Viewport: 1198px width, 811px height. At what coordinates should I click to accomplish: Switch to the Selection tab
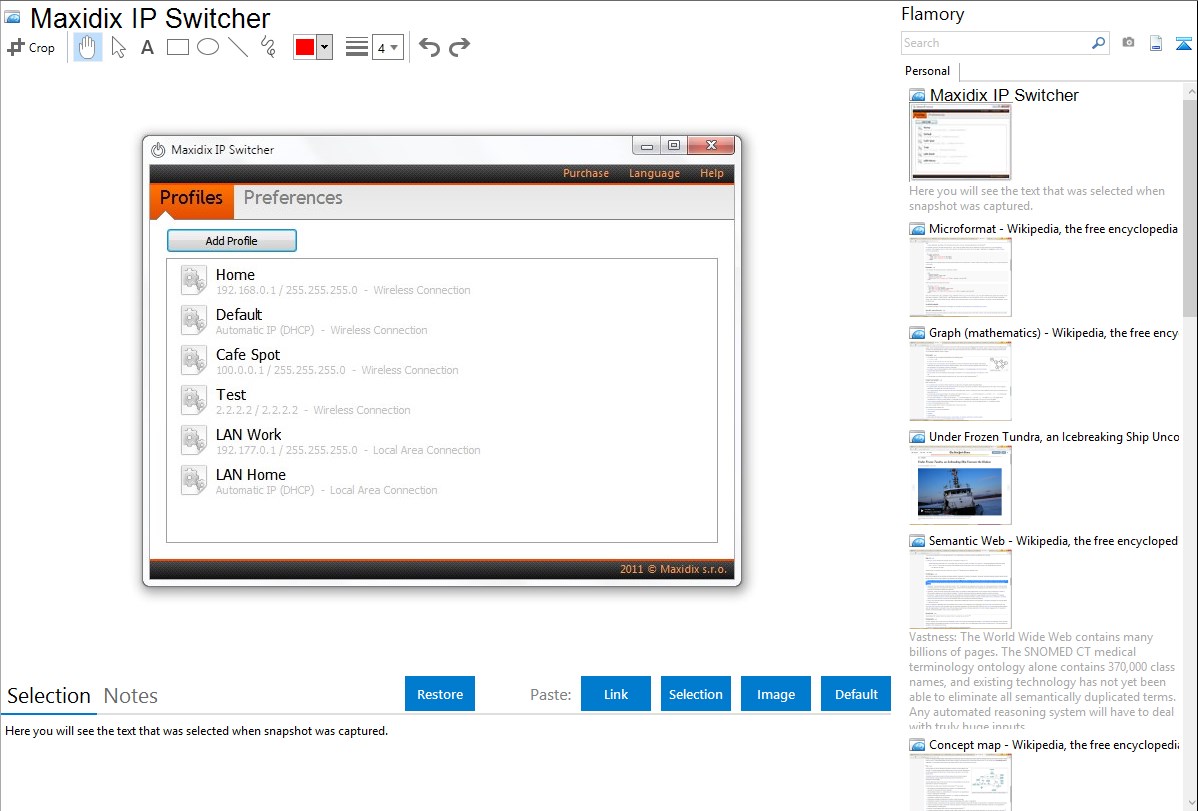click(49, 696)
